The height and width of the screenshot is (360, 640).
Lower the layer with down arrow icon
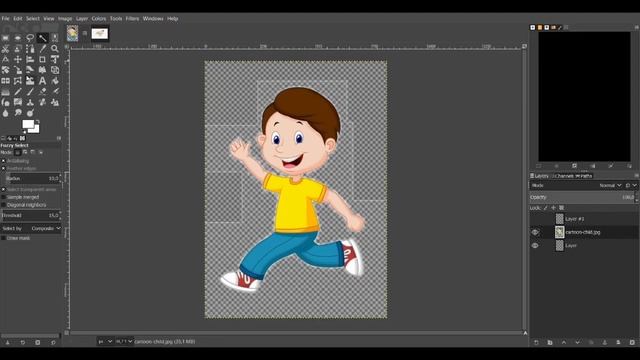578,342
